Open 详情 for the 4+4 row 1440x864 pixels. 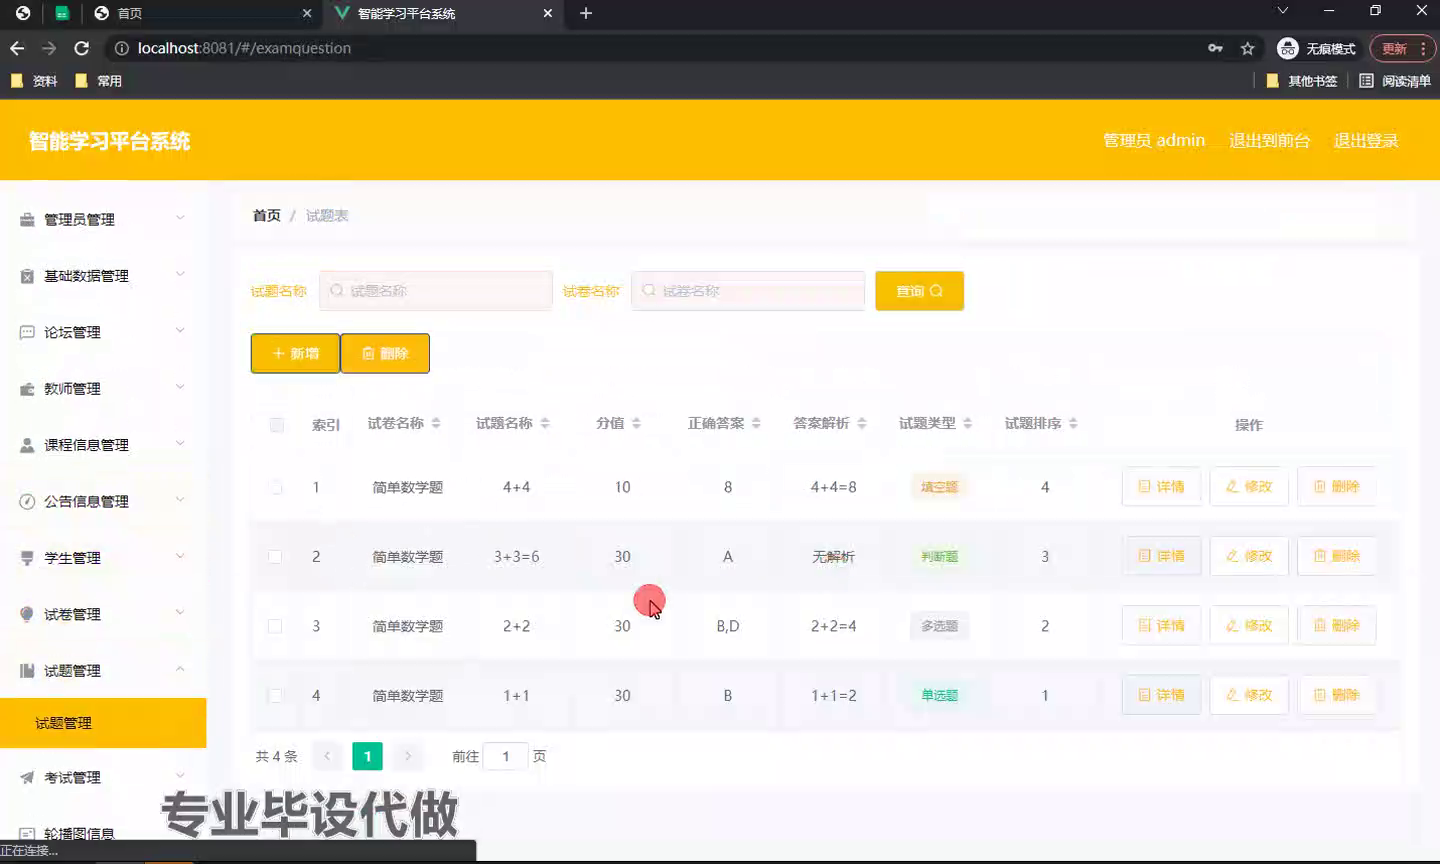[1161, 486]
